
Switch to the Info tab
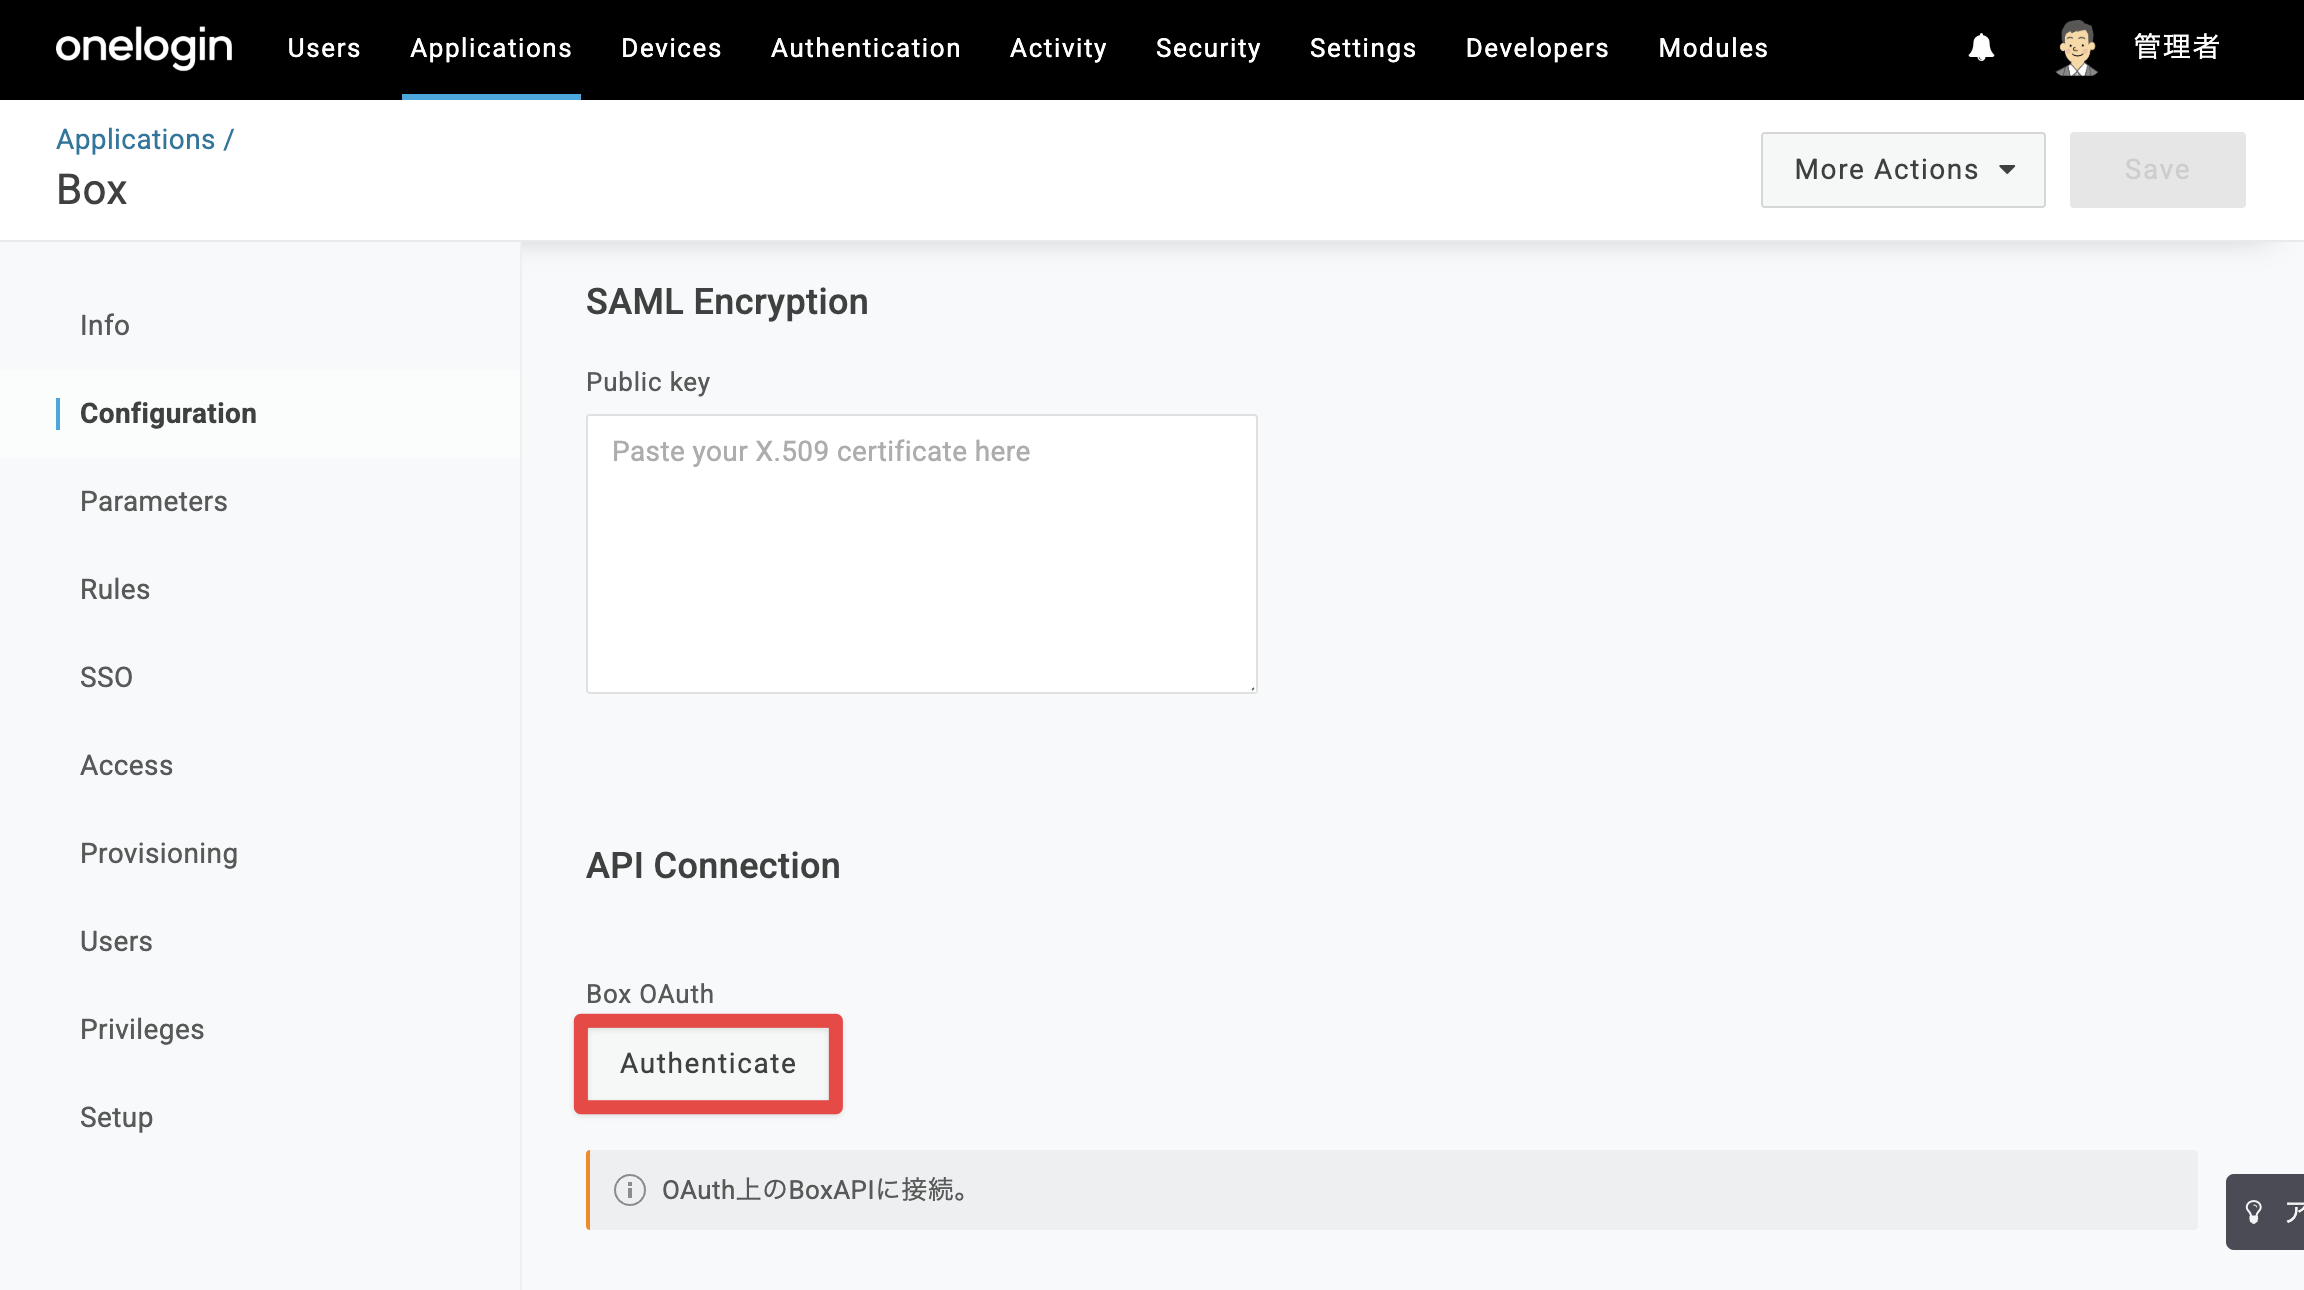pos(105,325)
